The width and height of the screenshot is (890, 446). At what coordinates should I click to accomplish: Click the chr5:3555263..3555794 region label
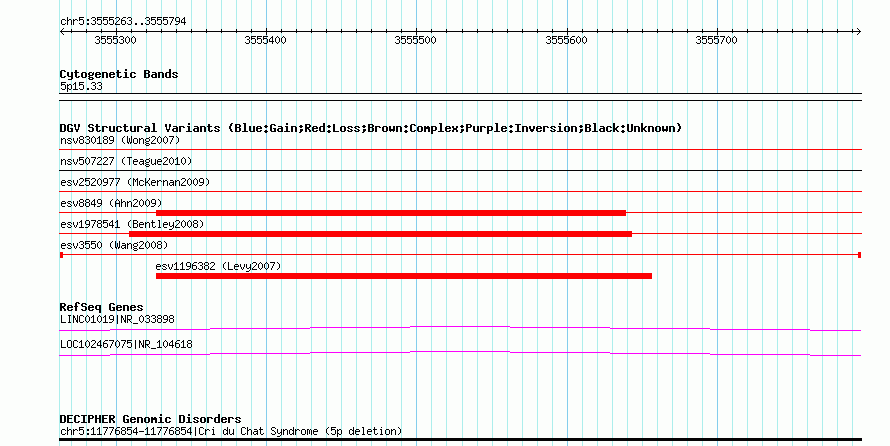click(123, 22)
